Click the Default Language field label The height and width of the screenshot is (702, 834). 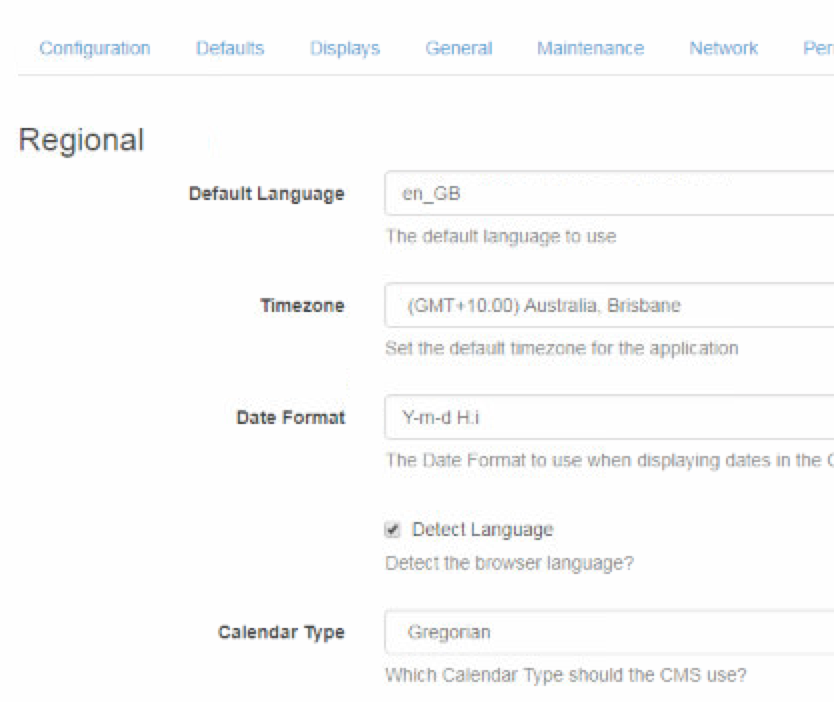tap(266, 194)
